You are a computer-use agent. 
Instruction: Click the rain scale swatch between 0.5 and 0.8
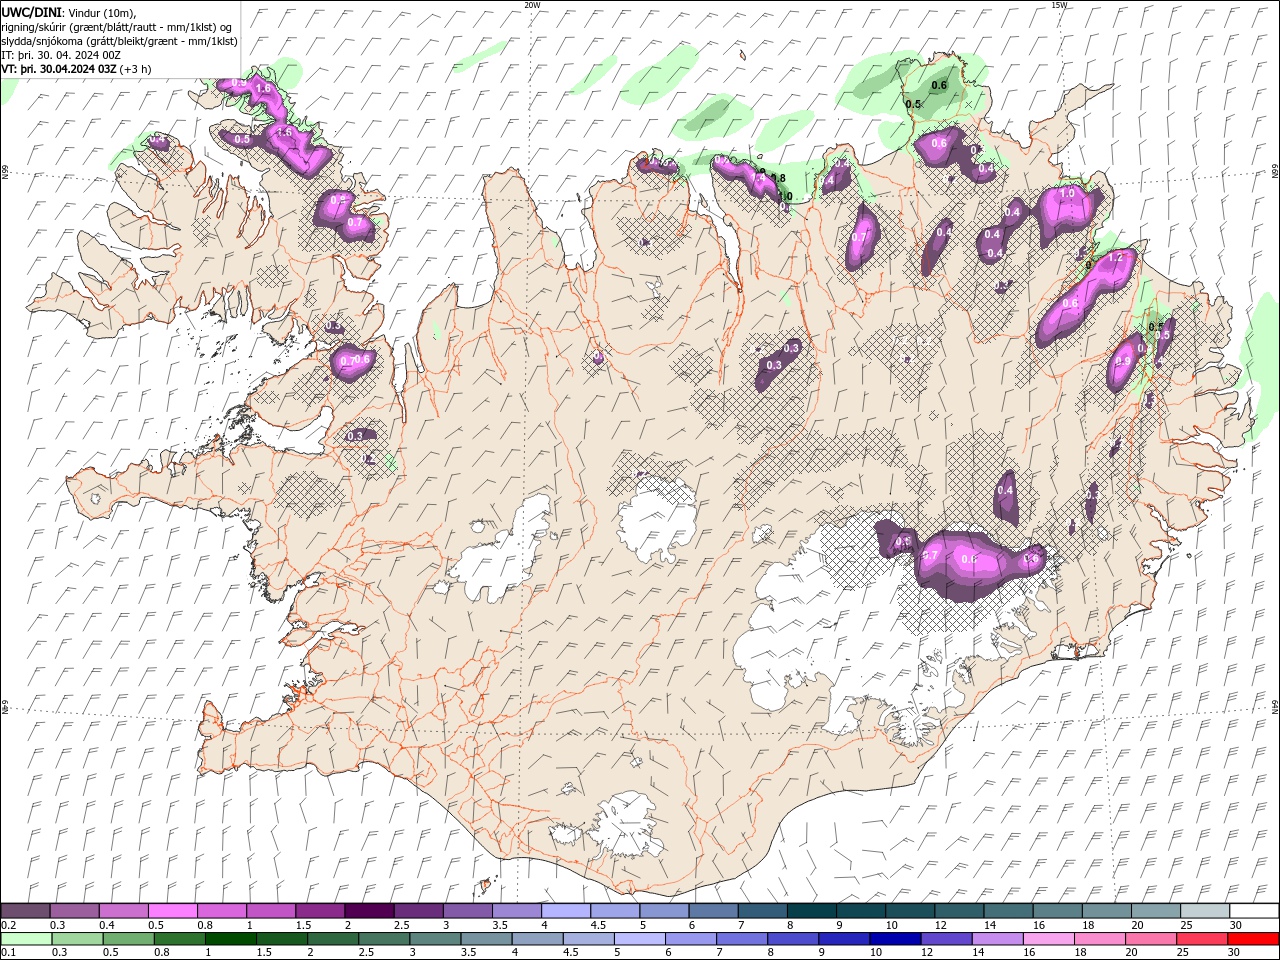click(x=128, y=939)
